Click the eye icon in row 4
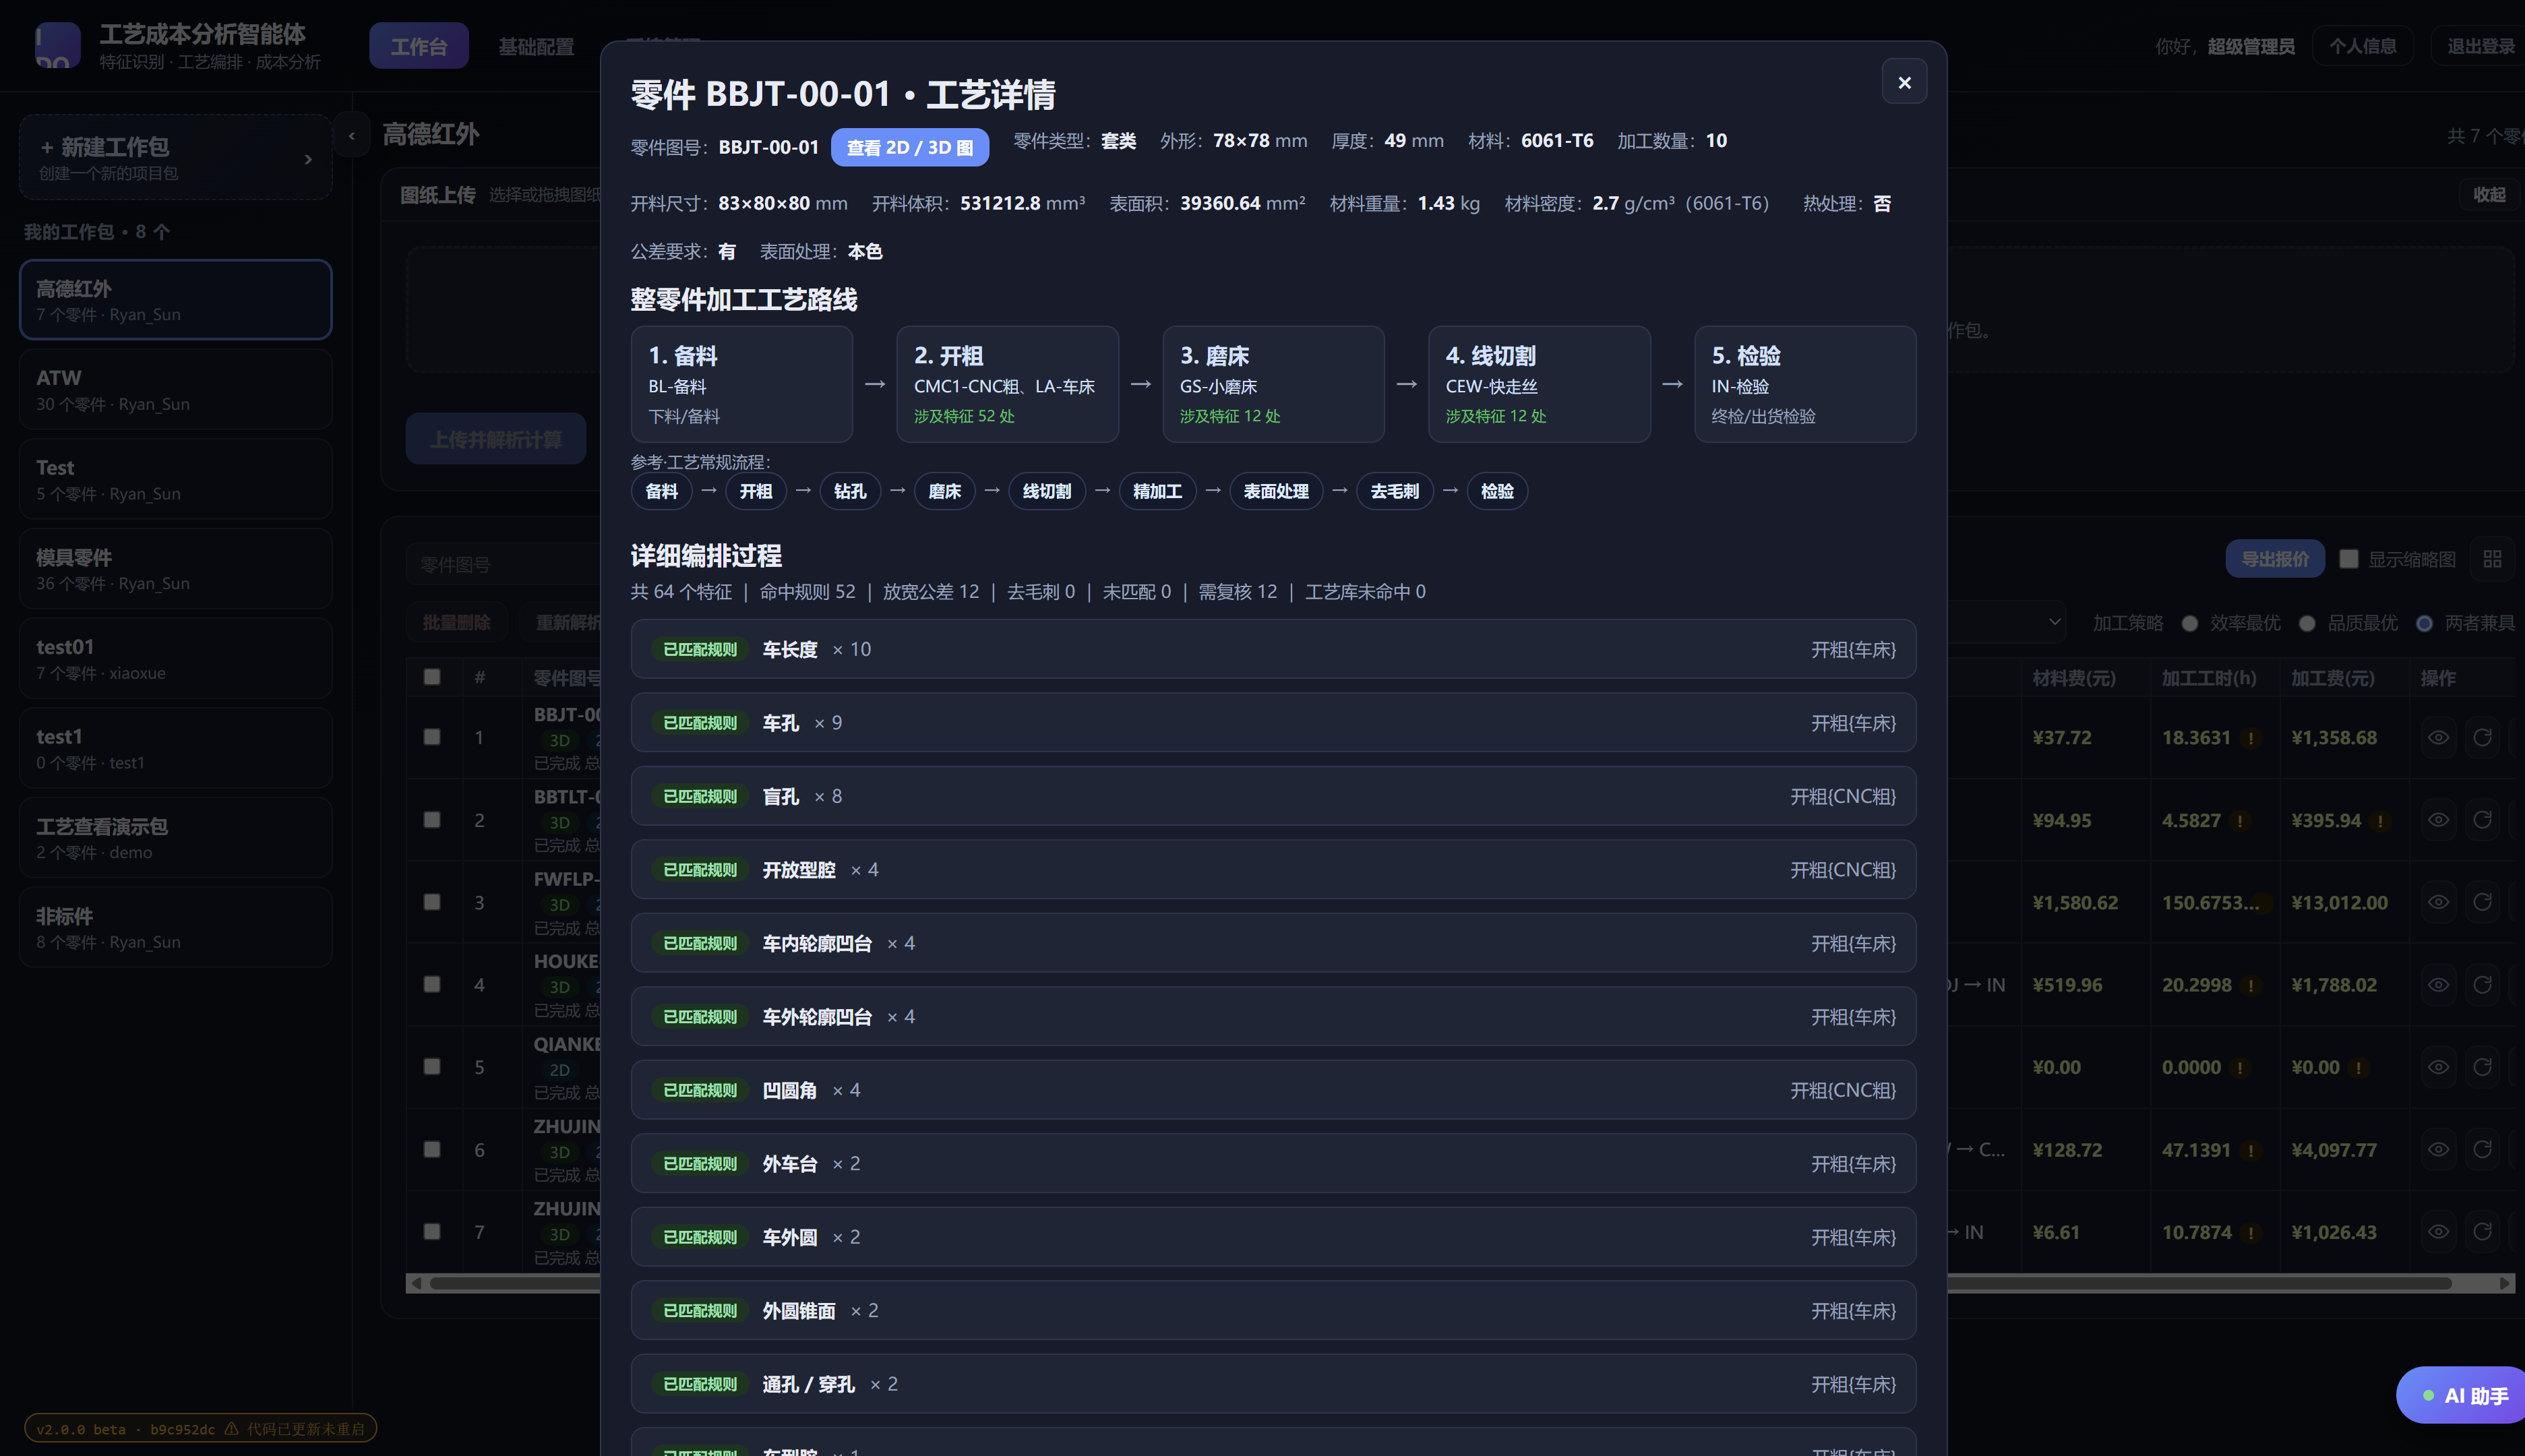Image resolution: width=2525 pixels, height=1456 pixels. coord(2439,985)
